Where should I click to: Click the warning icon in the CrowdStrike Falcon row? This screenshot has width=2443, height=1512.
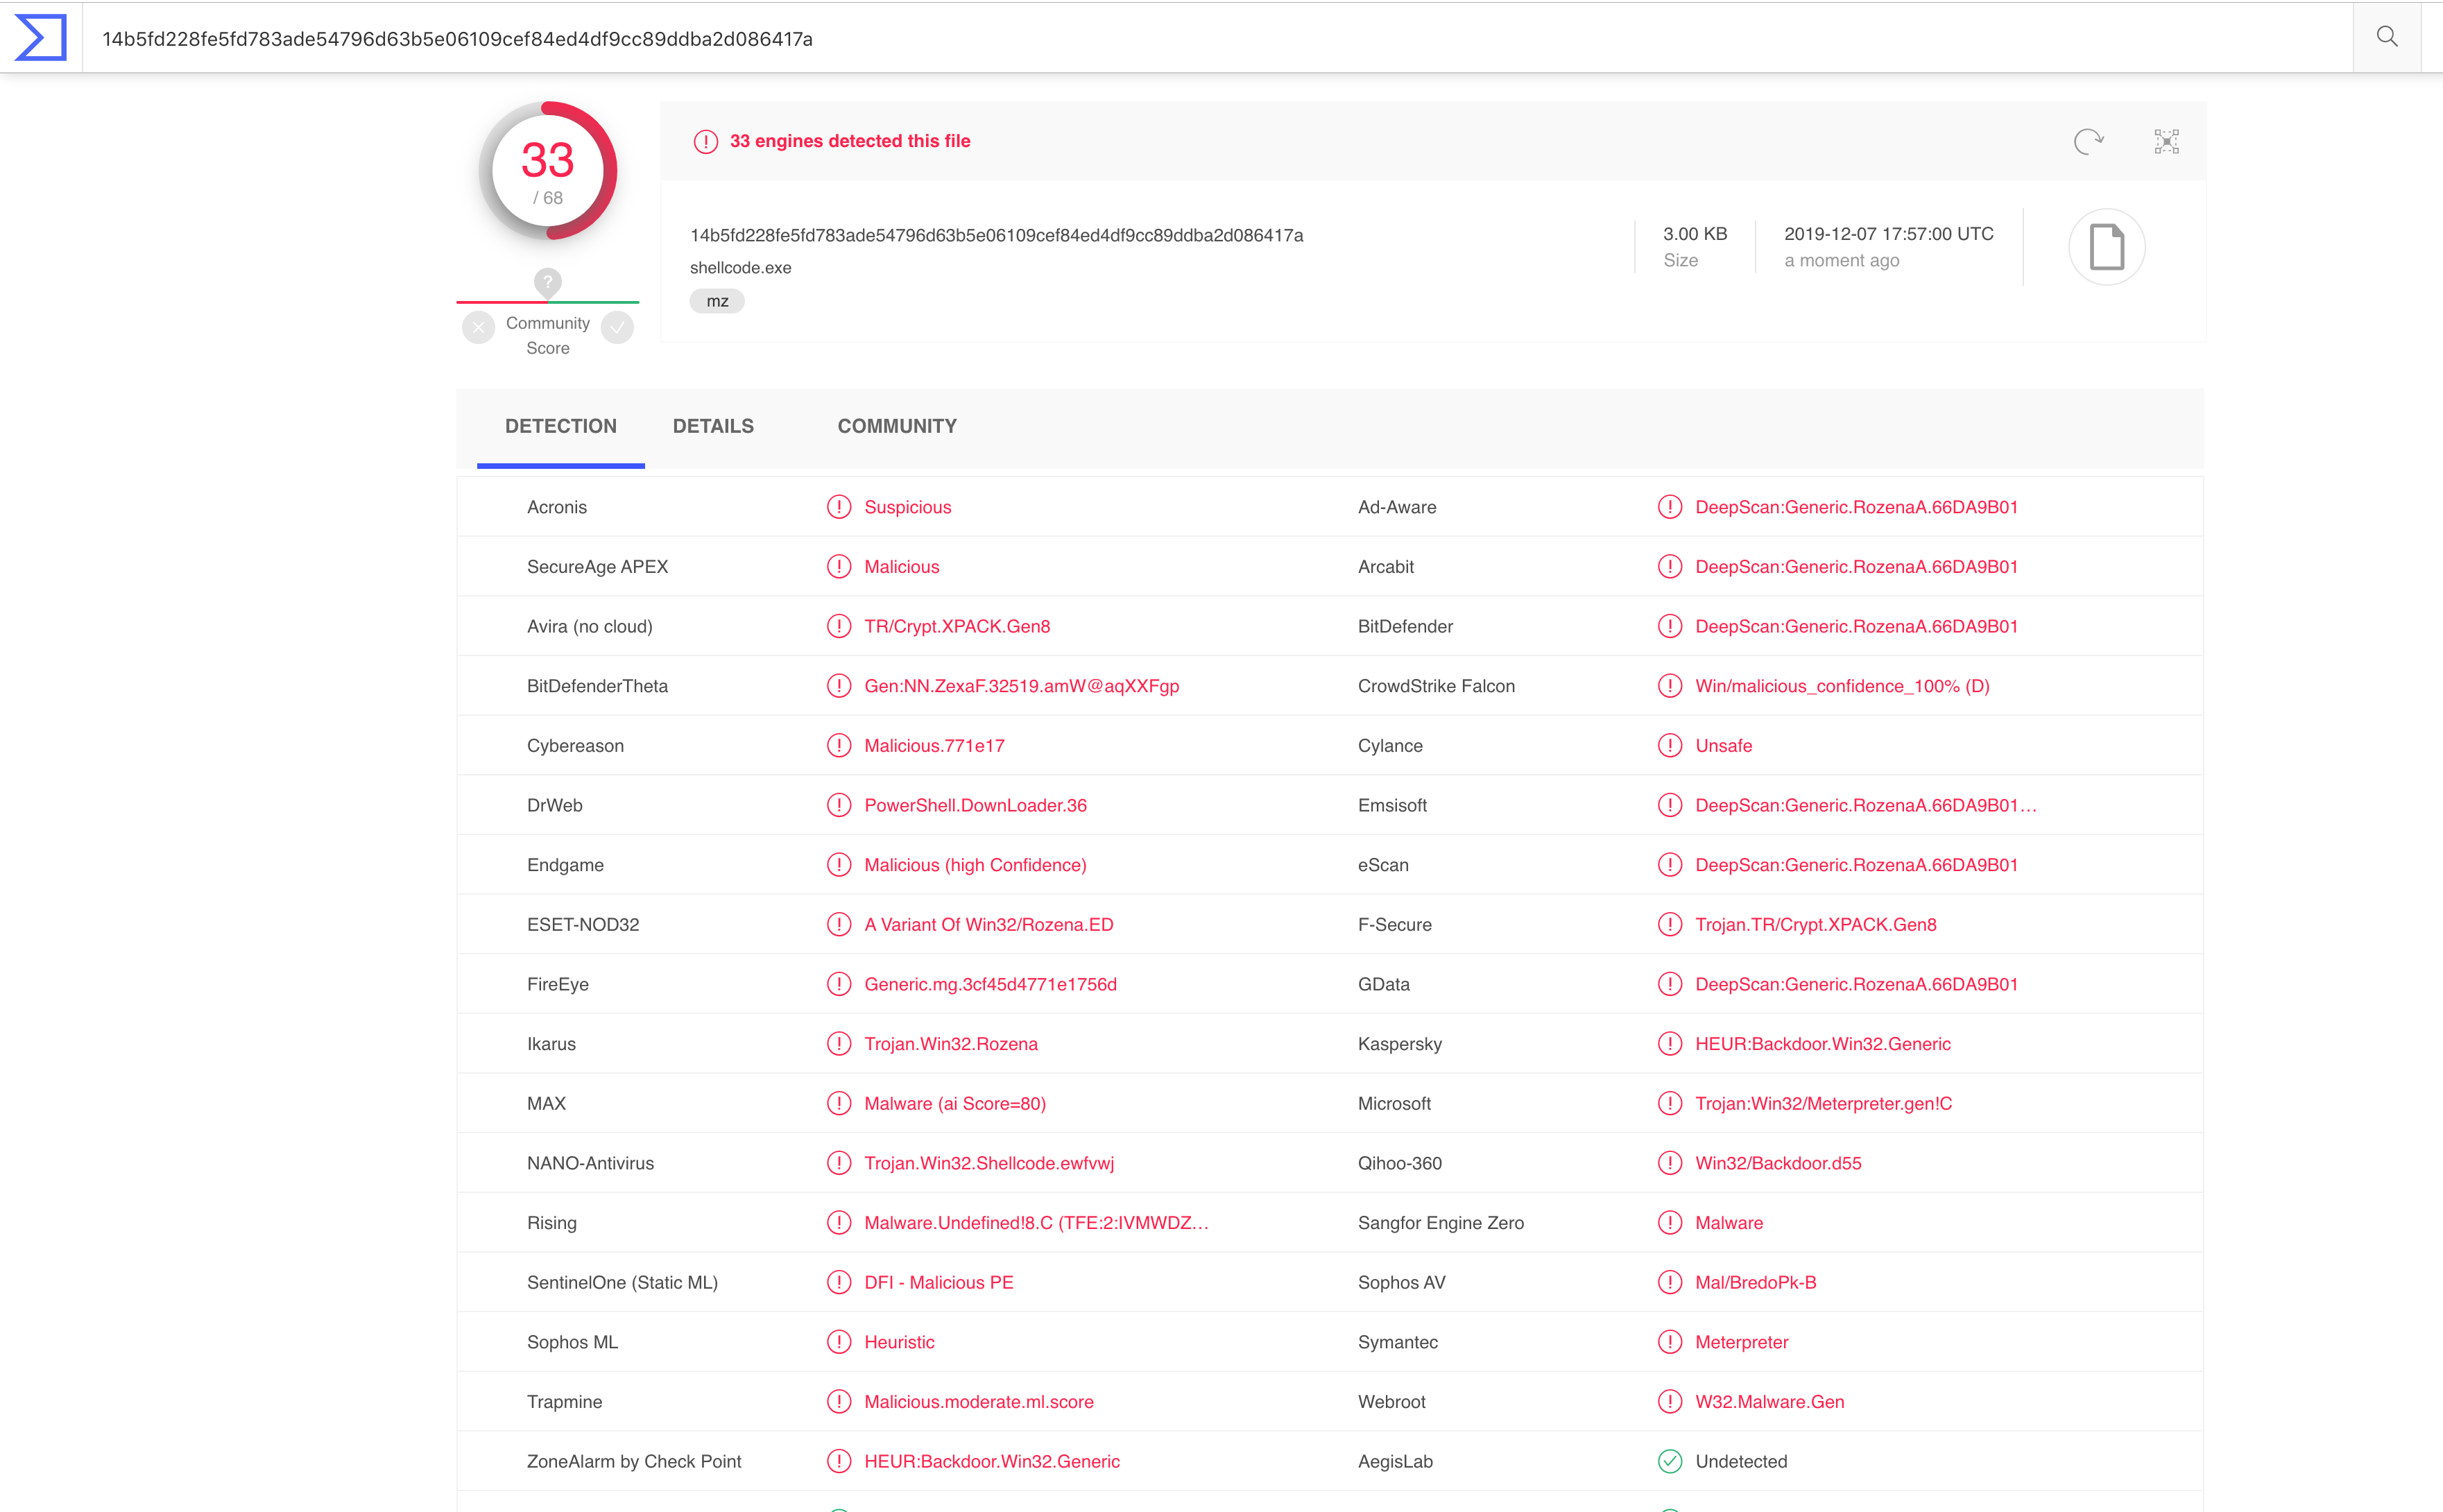click(1670, 686)
